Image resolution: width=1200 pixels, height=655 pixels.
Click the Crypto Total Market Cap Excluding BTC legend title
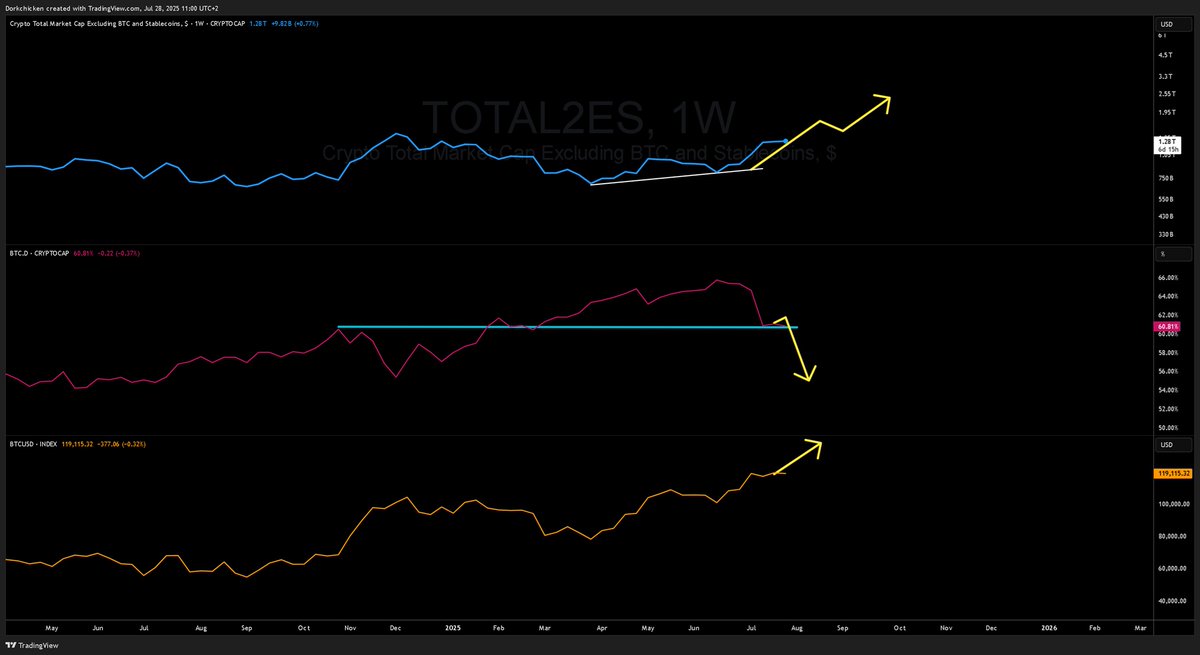(x=125, y=23)
